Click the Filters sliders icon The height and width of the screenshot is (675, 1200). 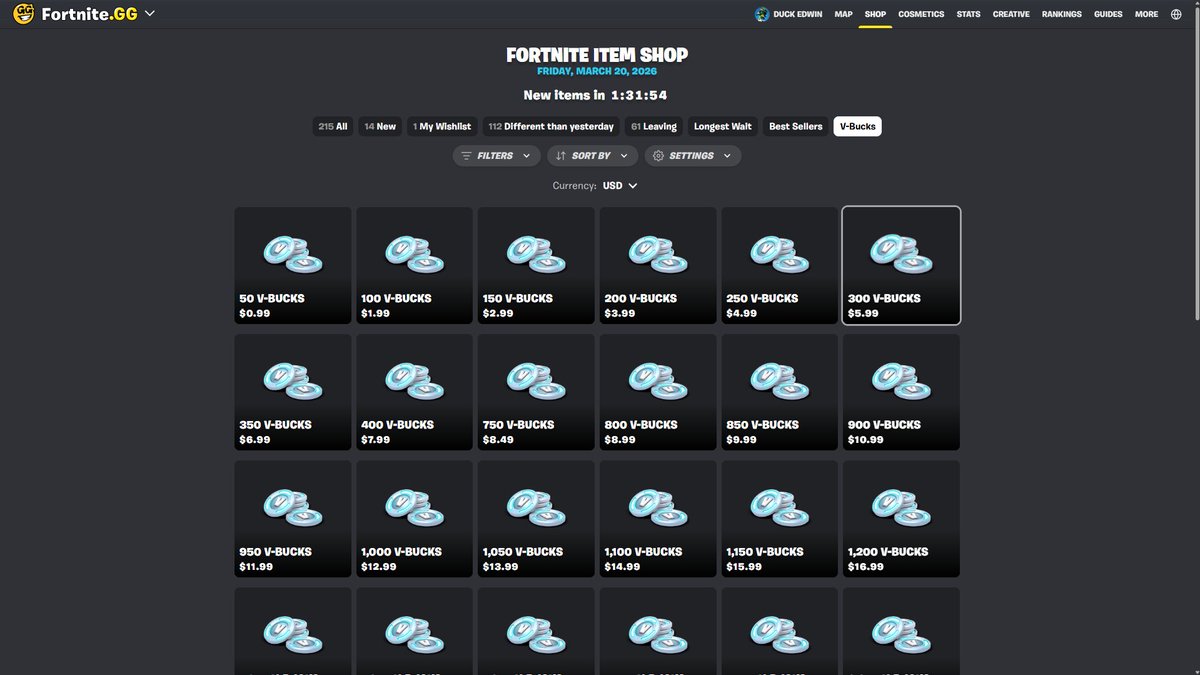(x=467, y=156)
